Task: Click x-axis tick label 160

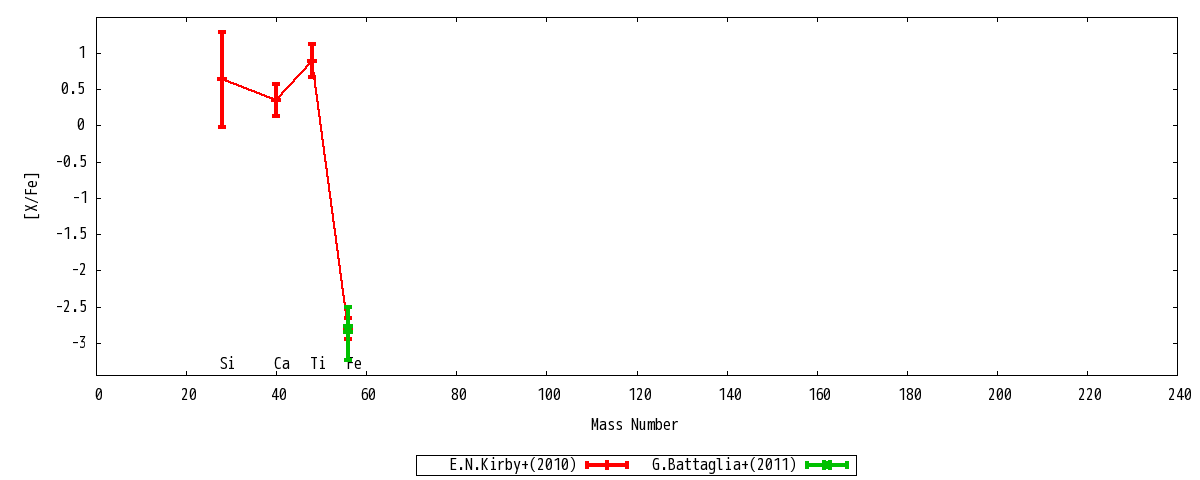Action: coord(818,395)
